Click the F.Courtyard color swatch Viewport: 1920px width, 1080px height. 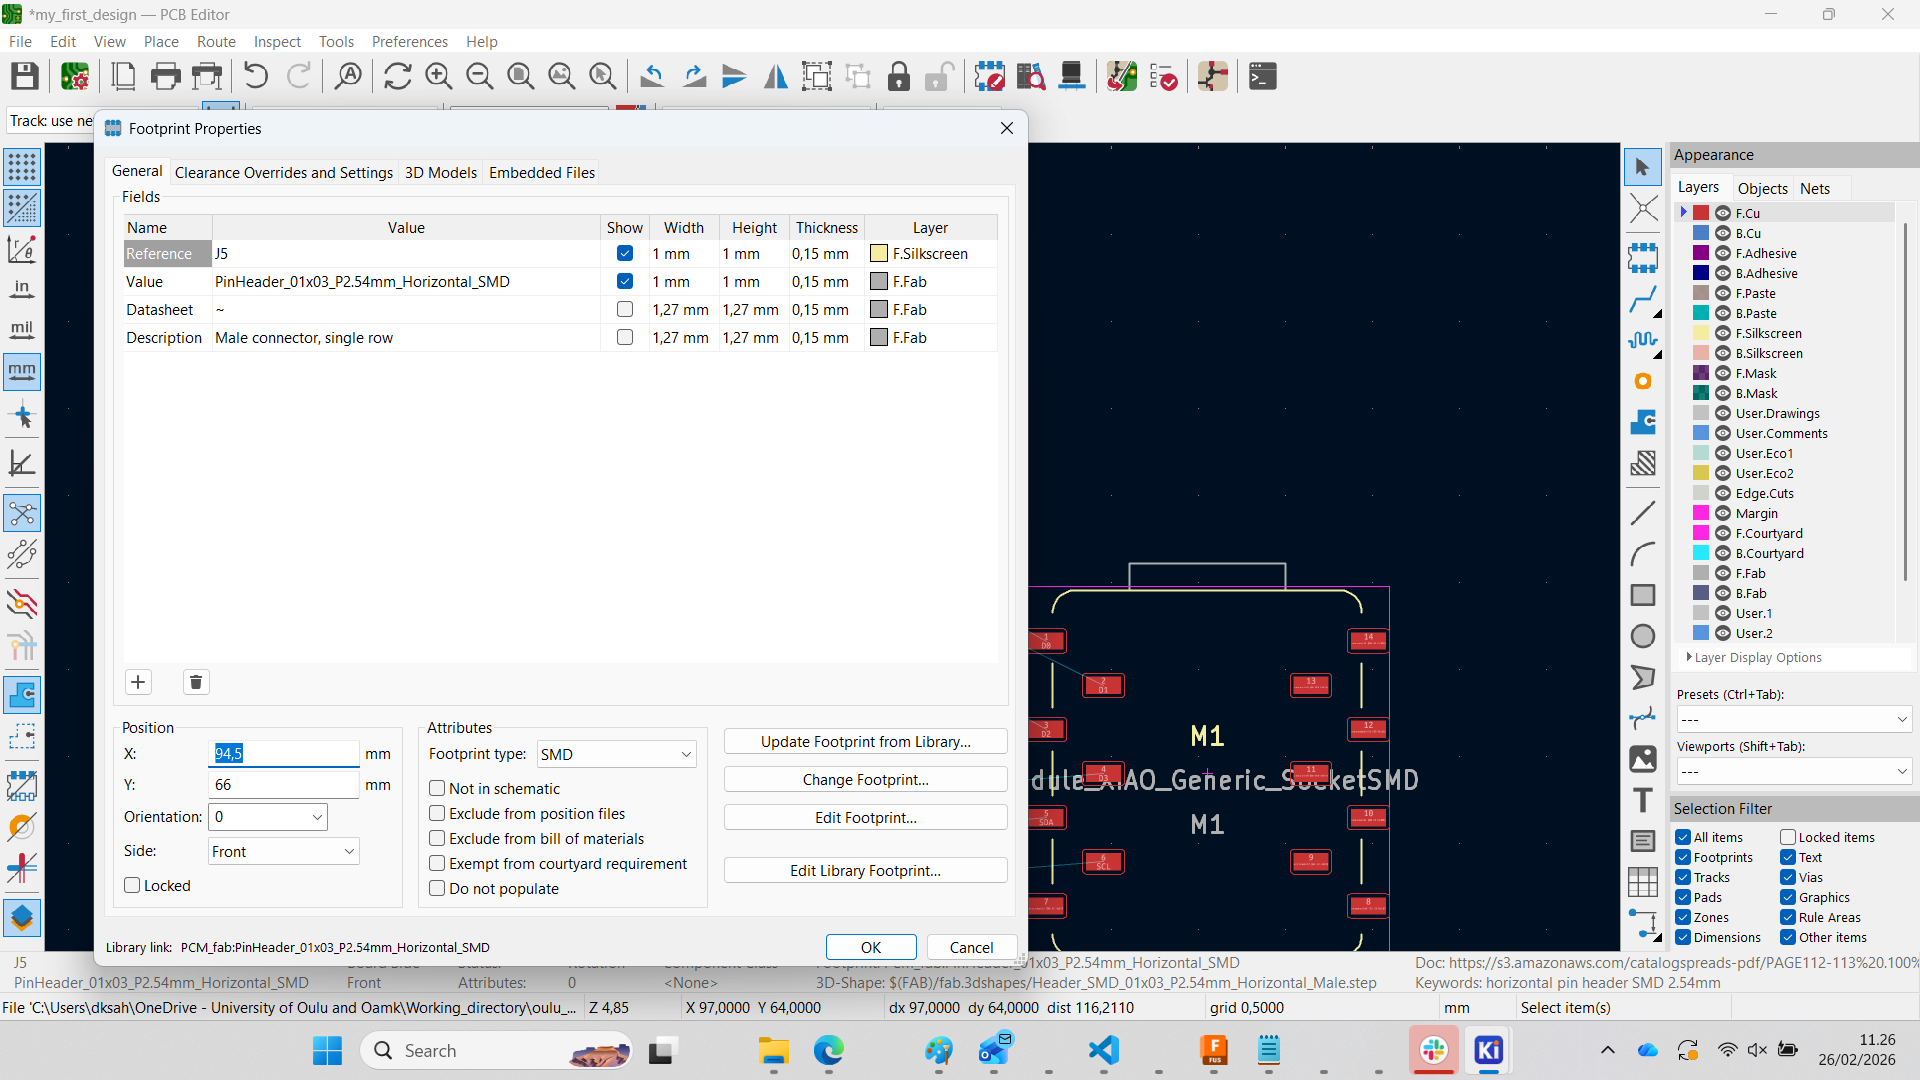(1701, 533)
